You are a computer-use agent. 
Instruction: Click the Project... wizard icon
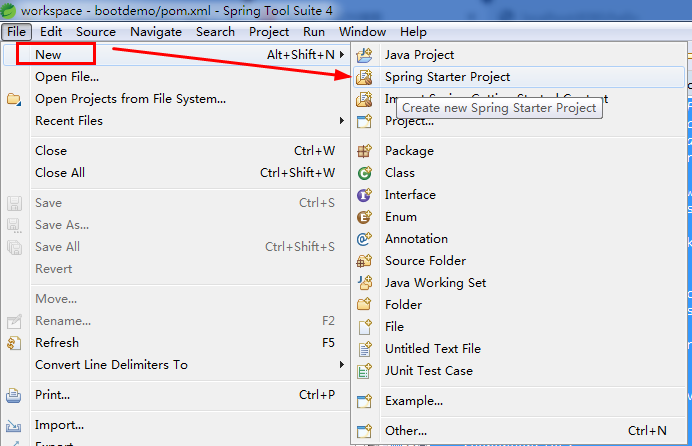tap(365, 121)
